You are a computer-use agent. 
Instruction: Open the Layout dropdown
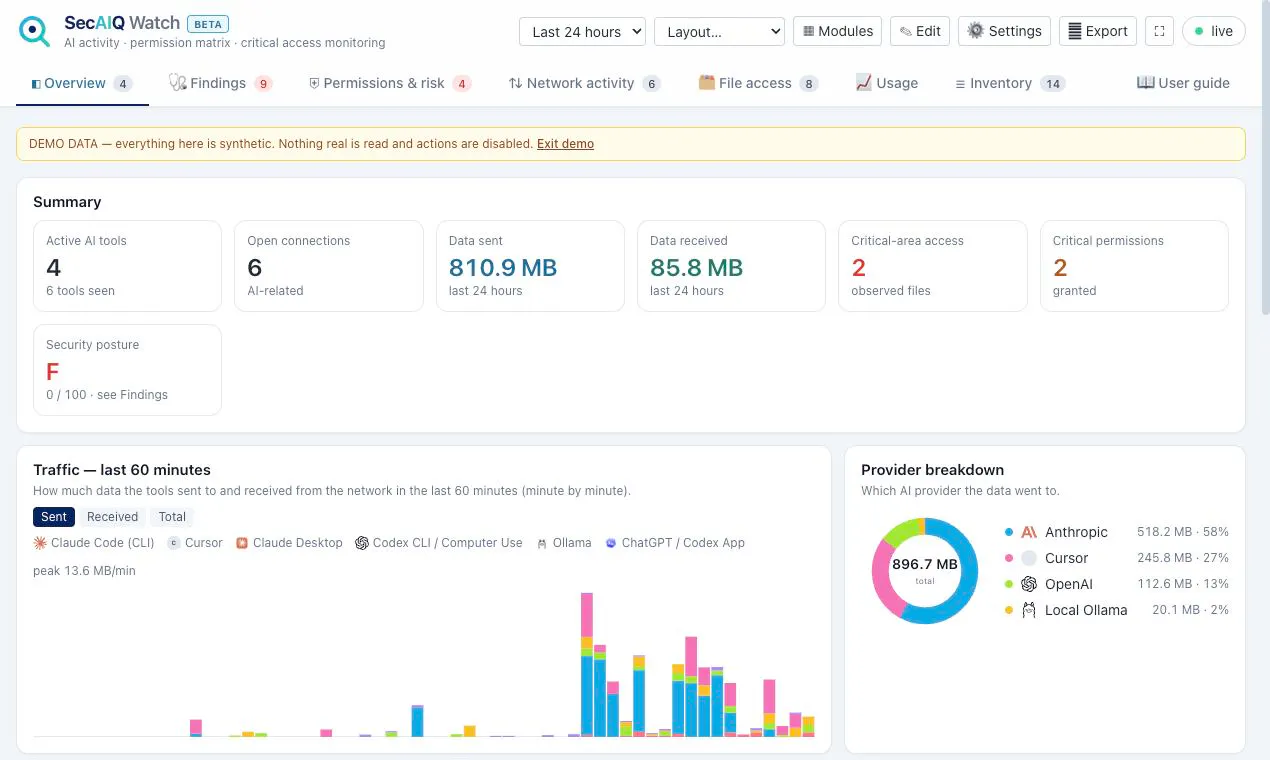point(719,31)
